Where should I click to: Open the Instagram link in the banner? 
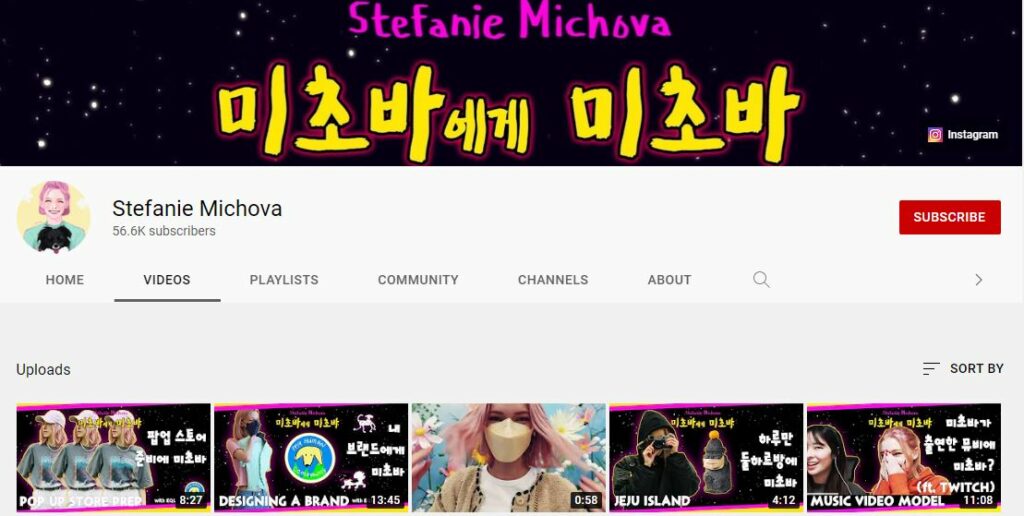963,135
